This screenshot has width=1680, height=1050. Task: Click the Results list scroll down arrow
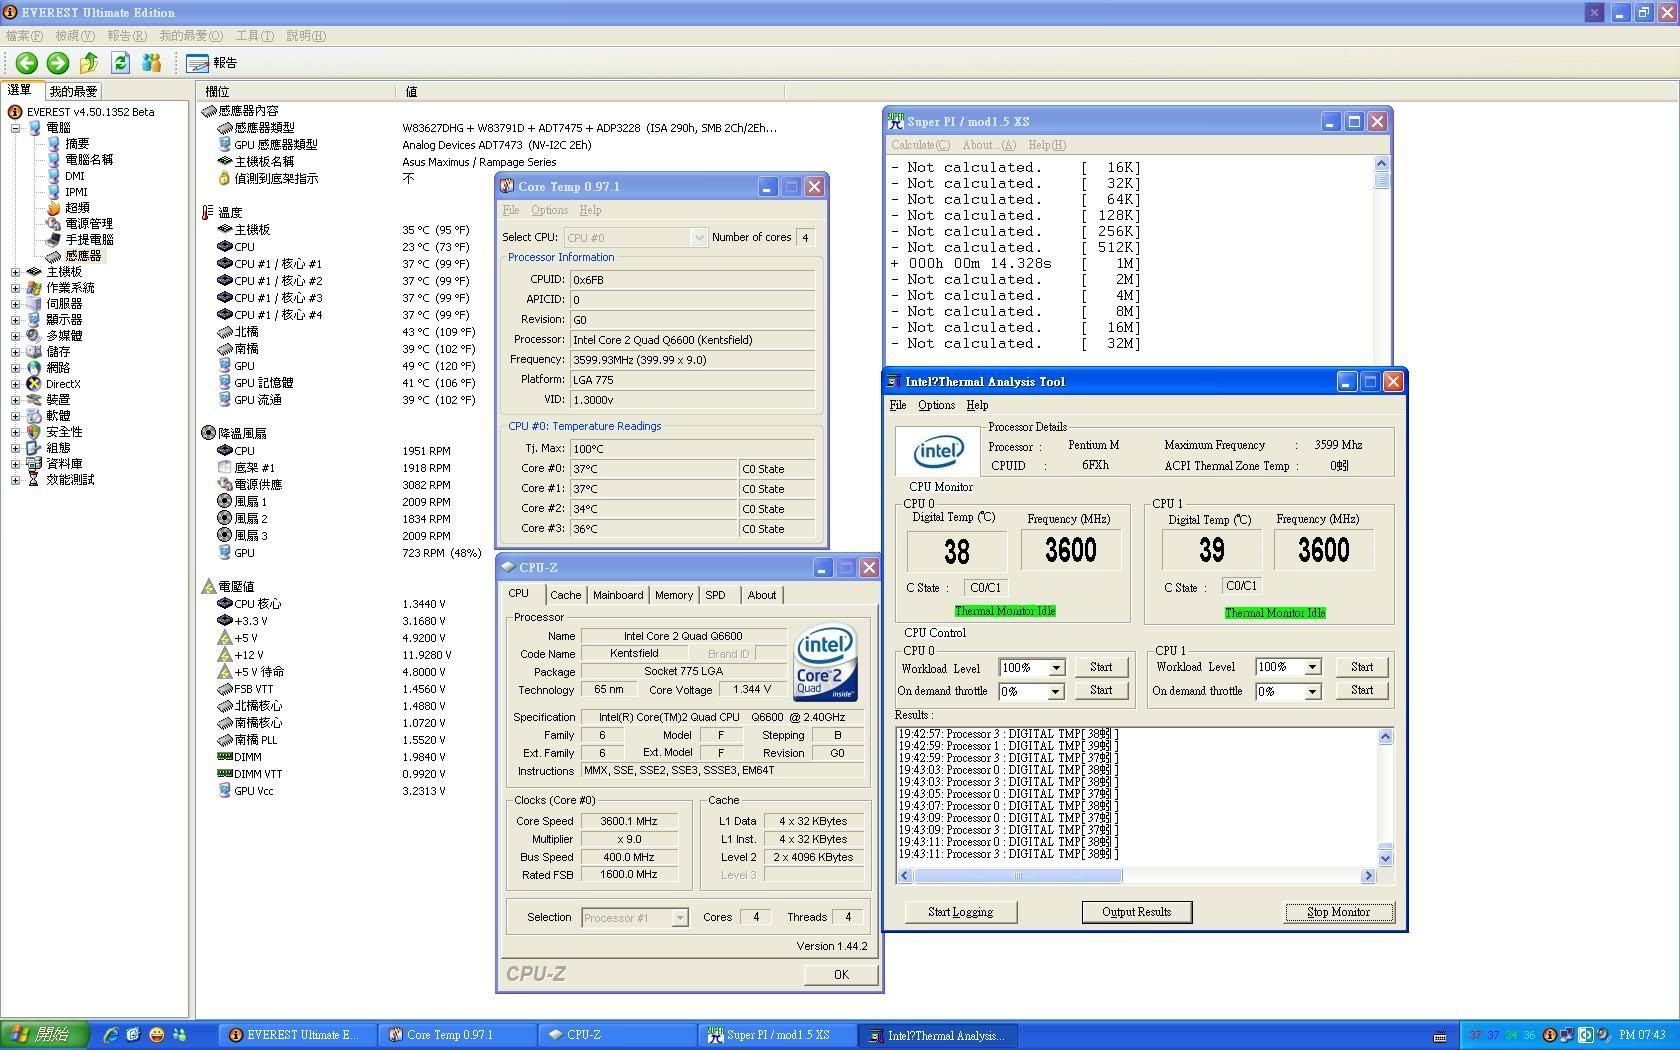tap(1385, 858)
